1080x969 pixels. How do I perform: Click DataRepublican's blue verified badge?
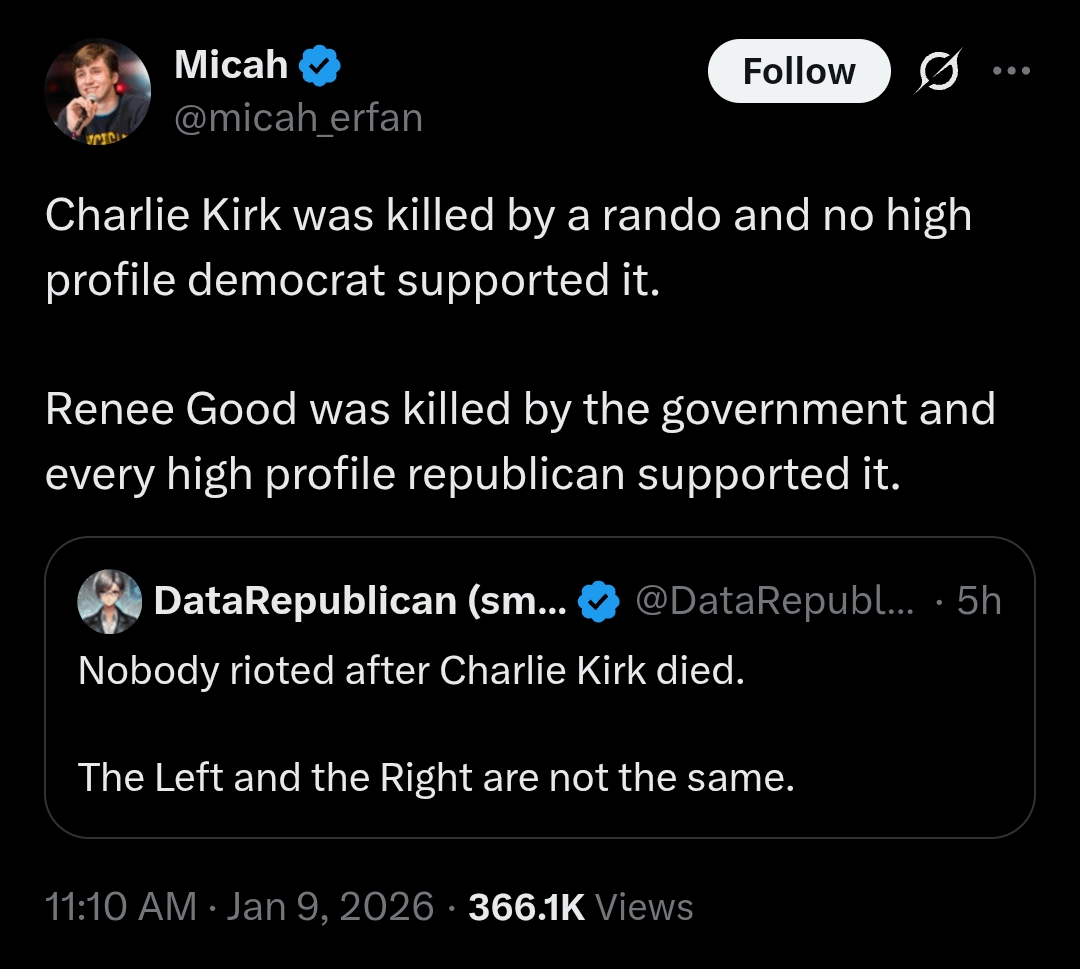click(x=597, y=601)
